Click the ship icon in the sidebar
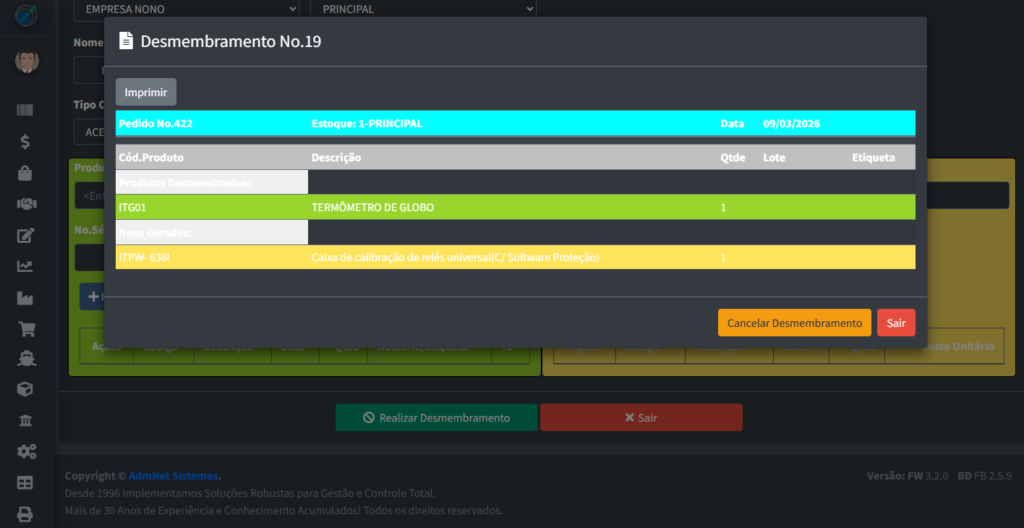The width and height of the screenshot is (1024, 528). coord(26,358)
